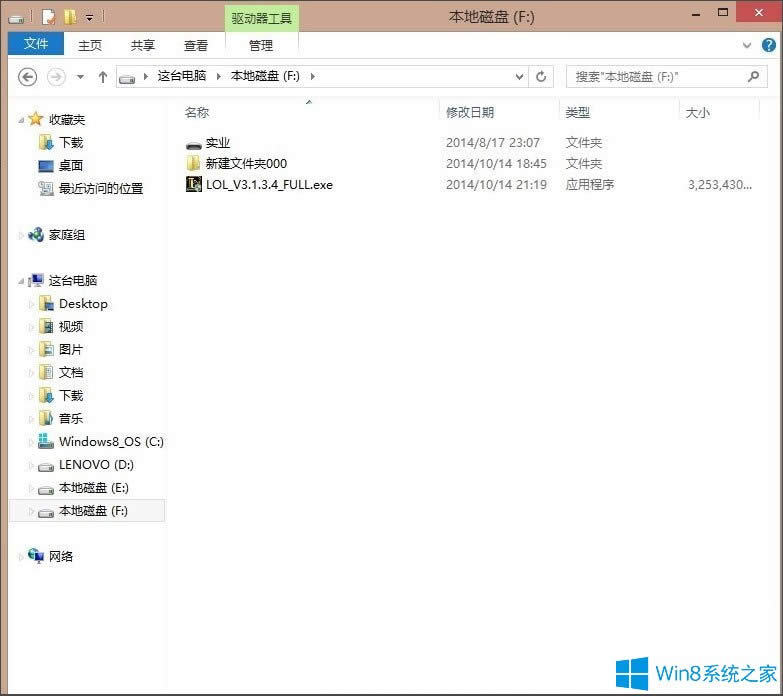Open the Help question mark icon

(x=768, y=45)
